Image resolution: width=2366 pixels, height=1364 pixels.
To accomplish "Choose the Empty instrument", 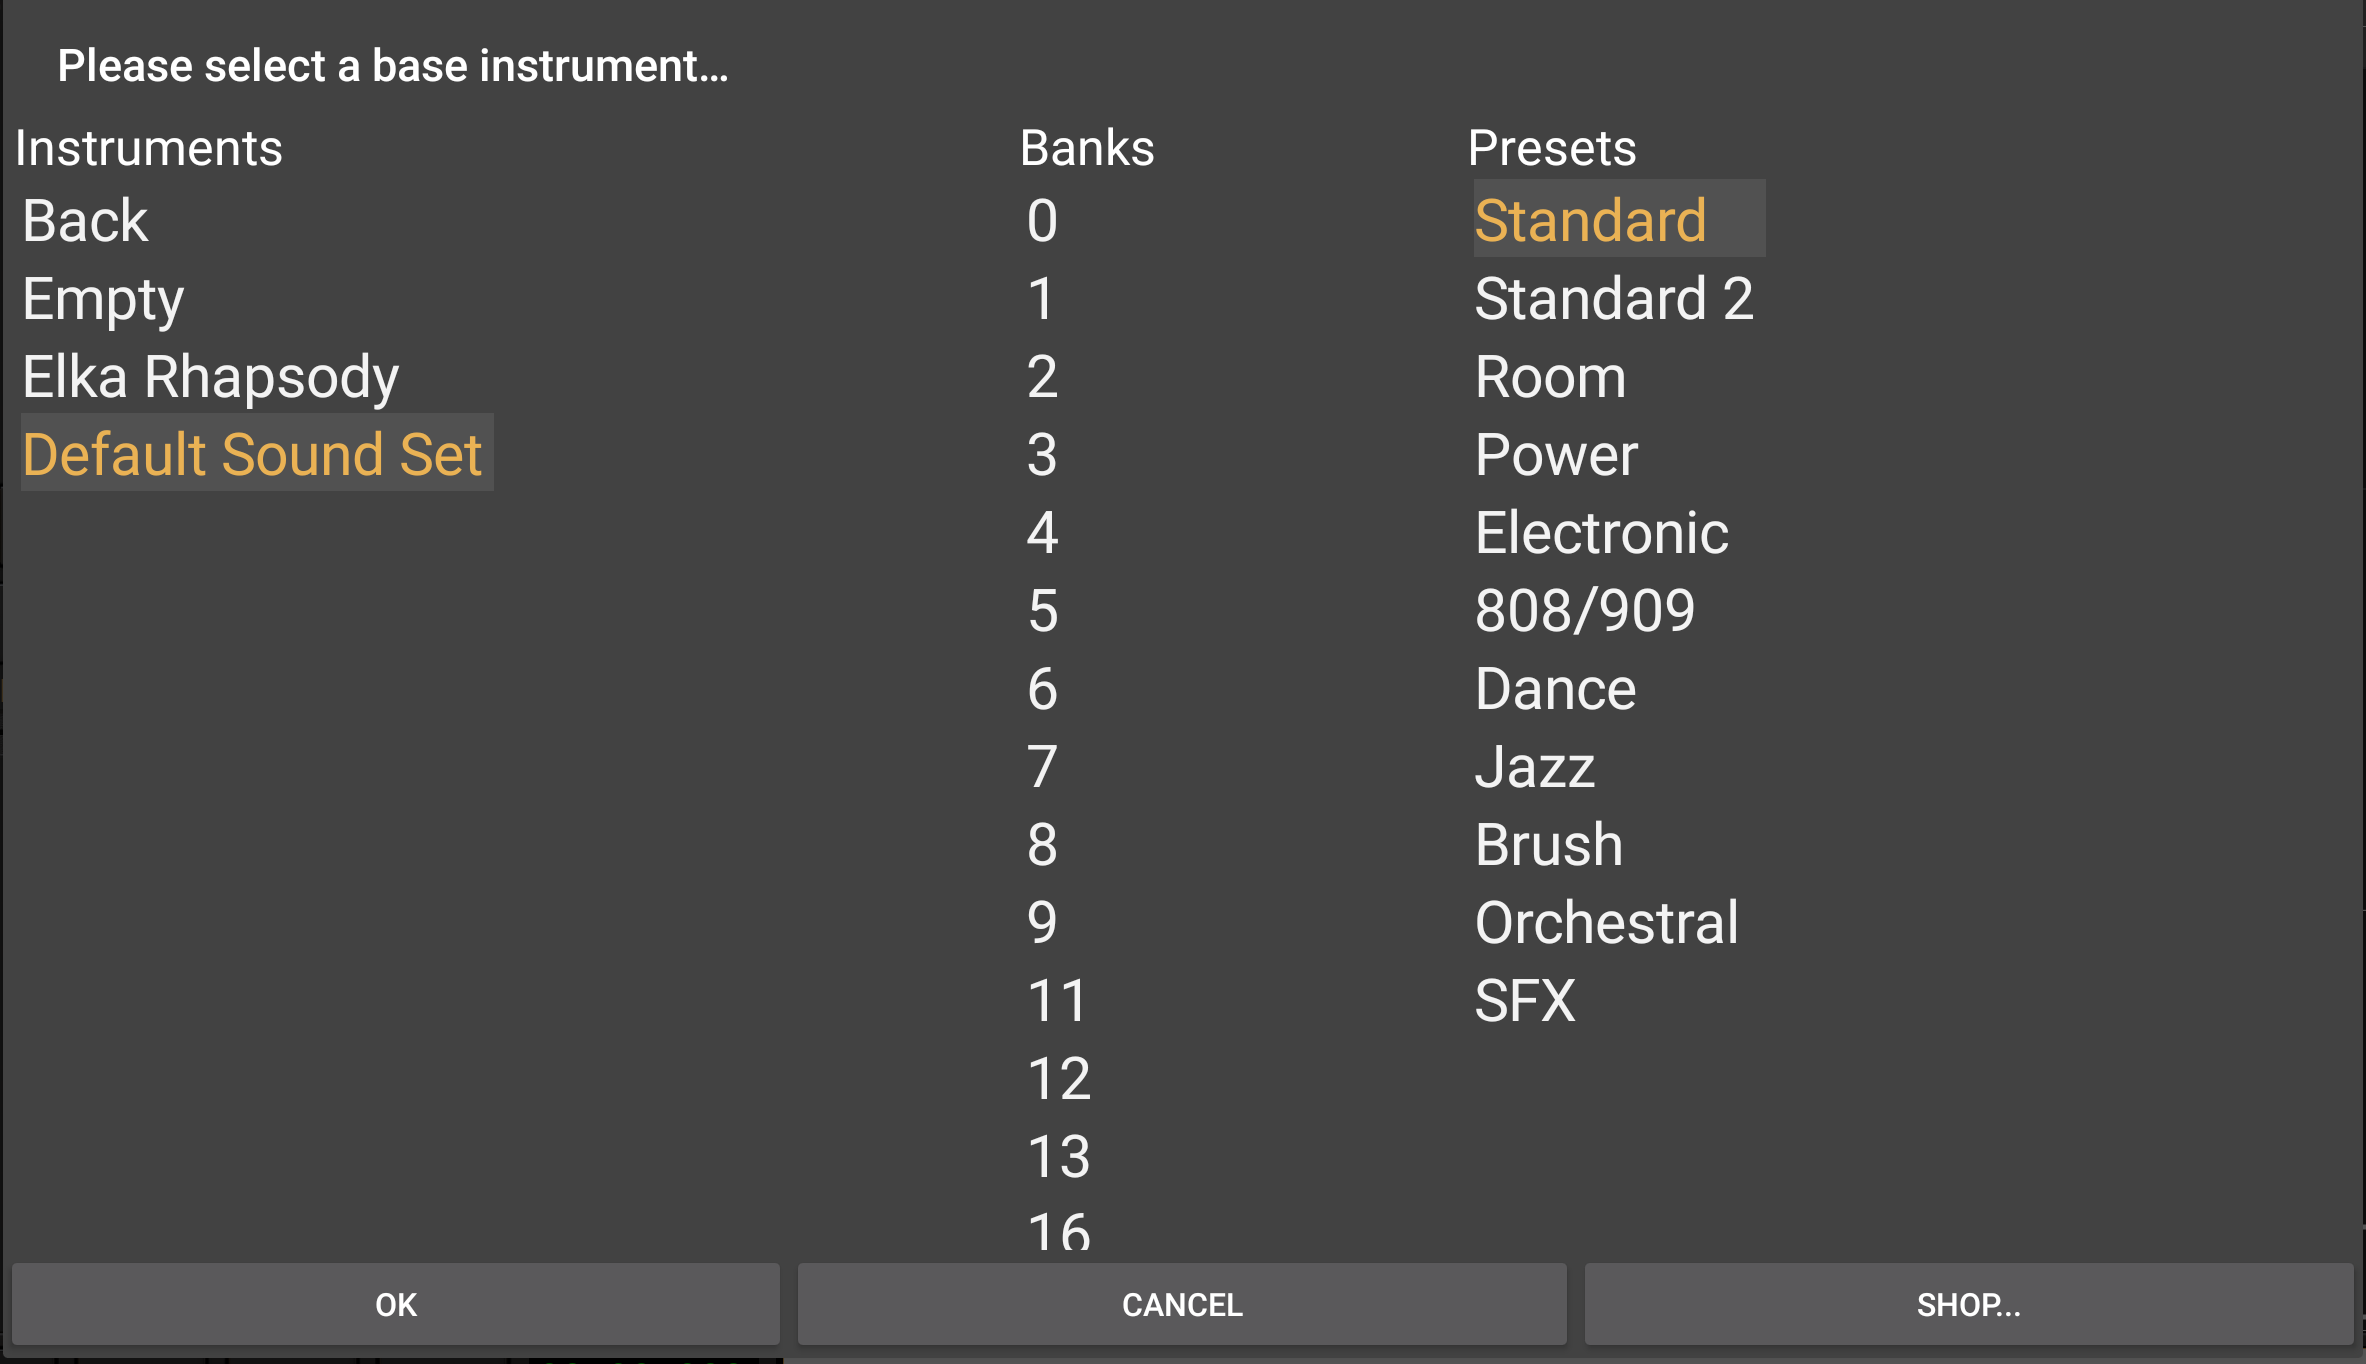I will pos(103,299).
